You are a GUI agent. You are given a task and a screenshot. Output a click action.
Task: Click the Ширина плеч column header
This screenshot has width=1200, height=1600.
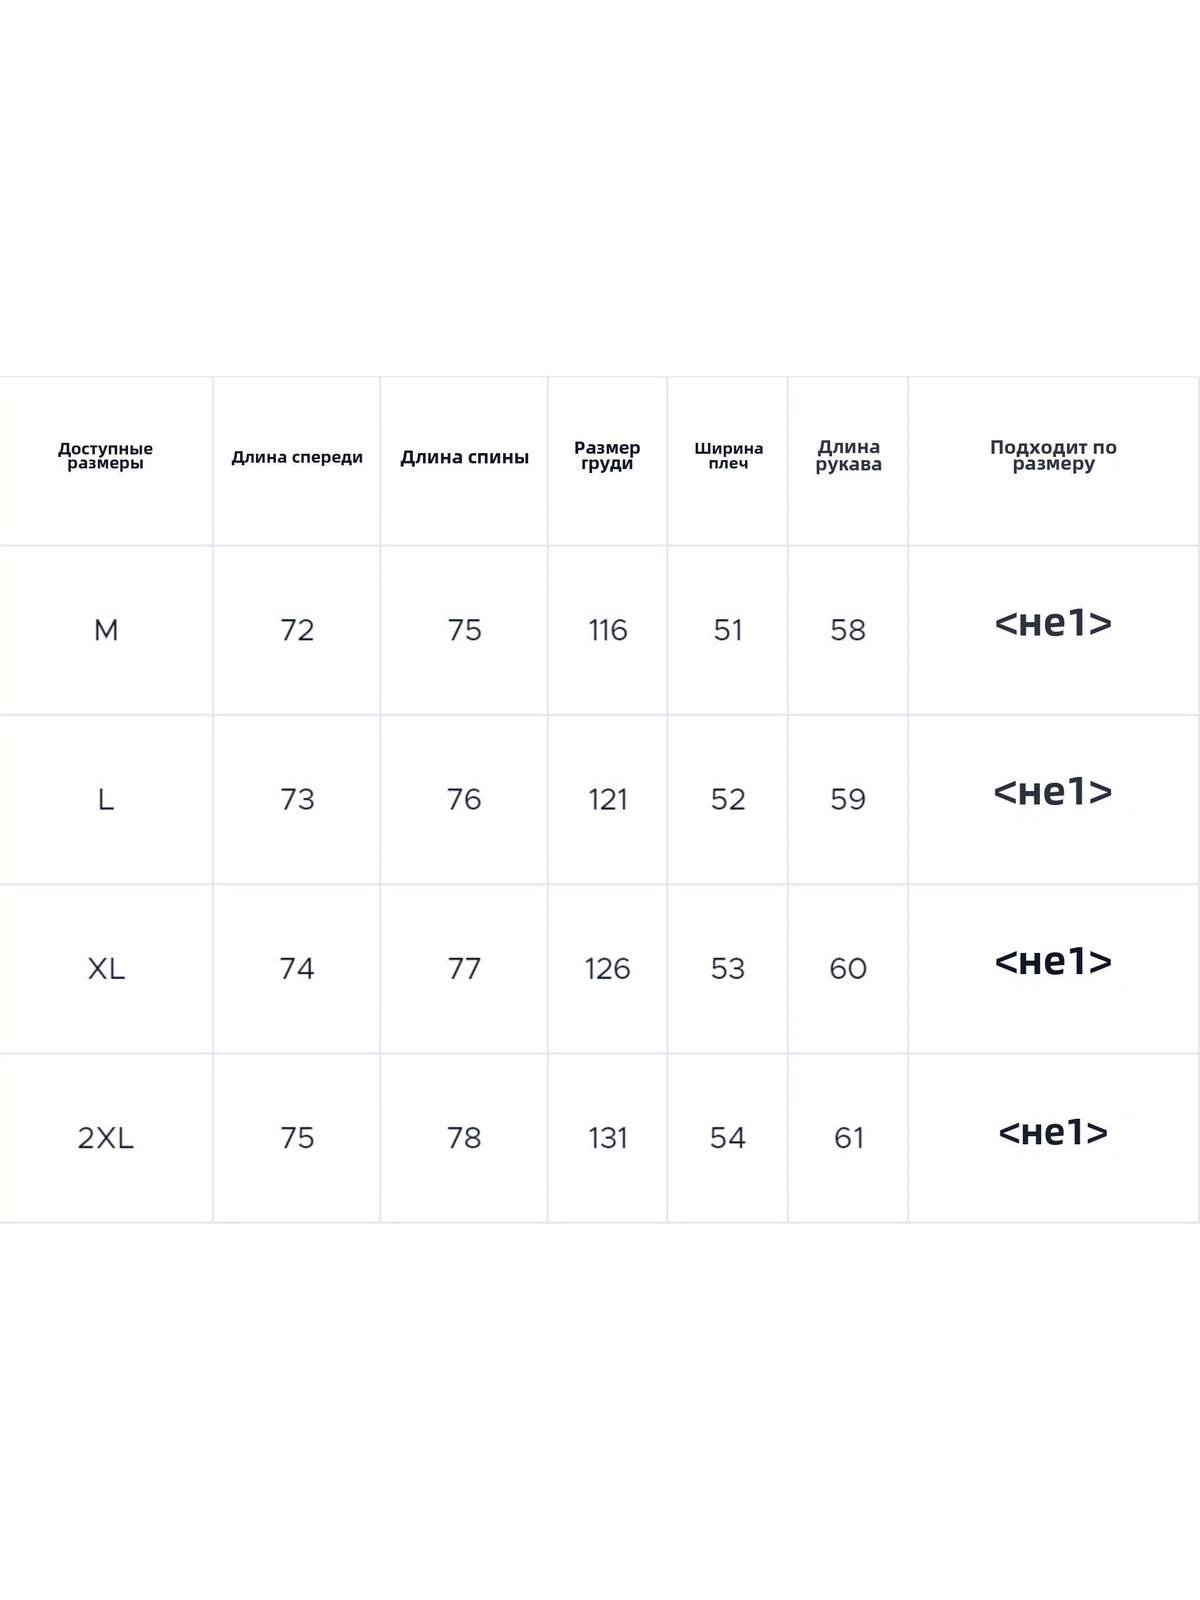point(728,456)
